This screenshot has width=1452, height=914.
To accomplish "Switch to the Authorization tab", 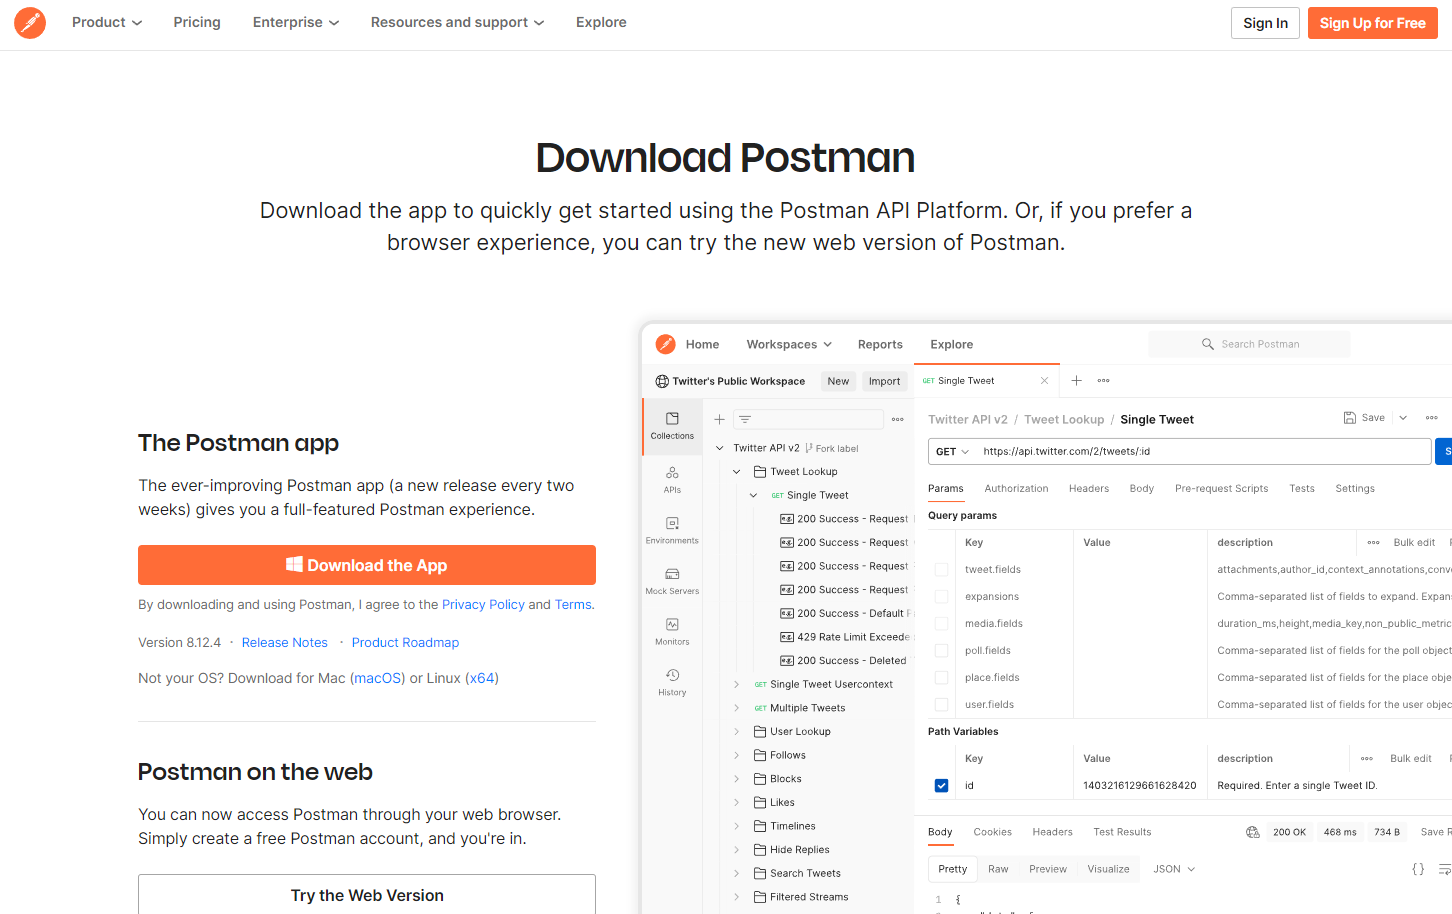I will point(1016,489).
